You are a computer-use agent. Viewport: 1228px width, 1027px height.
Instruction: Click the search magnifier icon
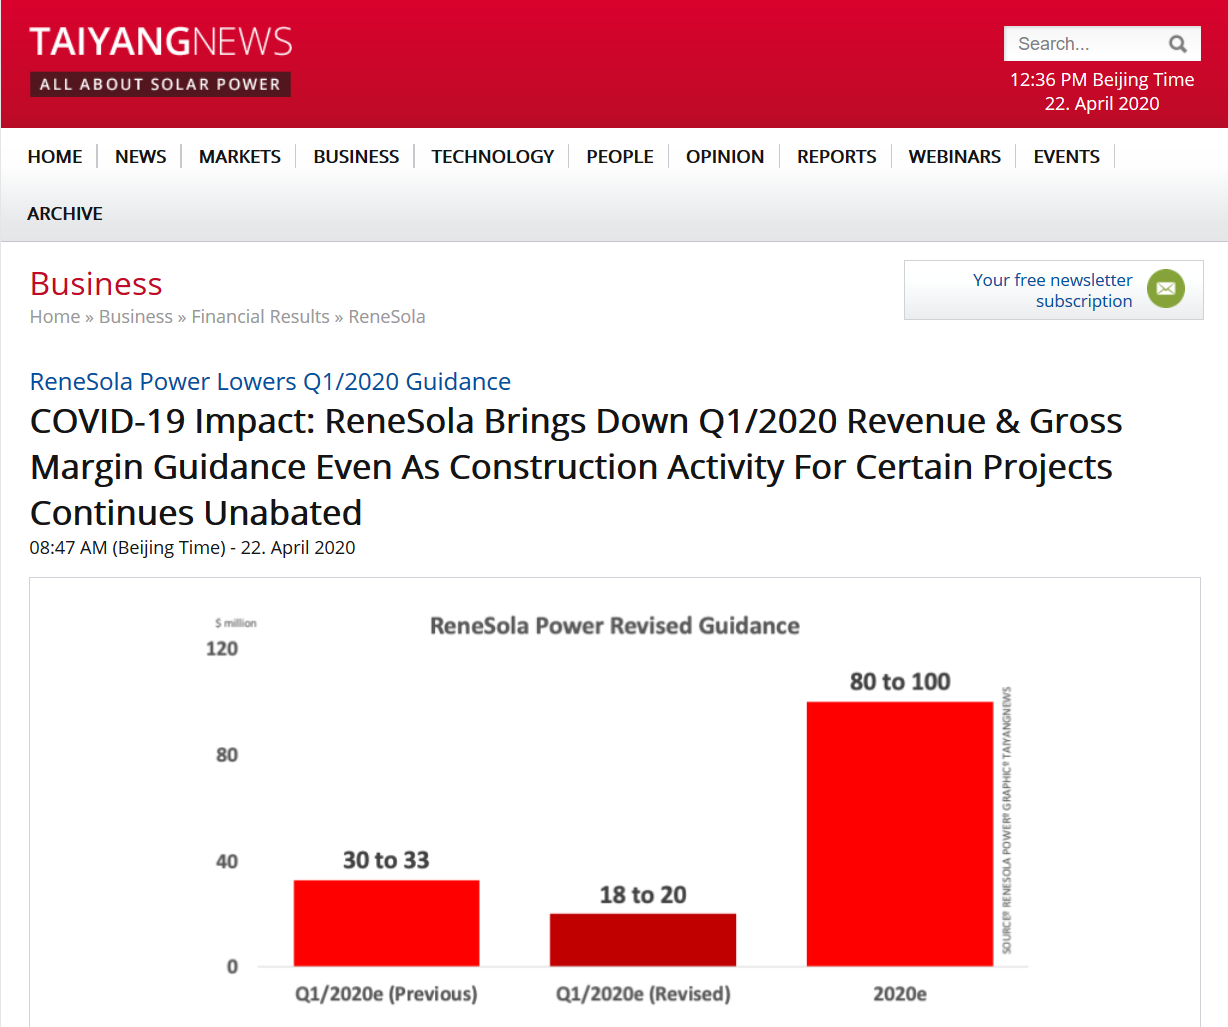(1177, 44)
